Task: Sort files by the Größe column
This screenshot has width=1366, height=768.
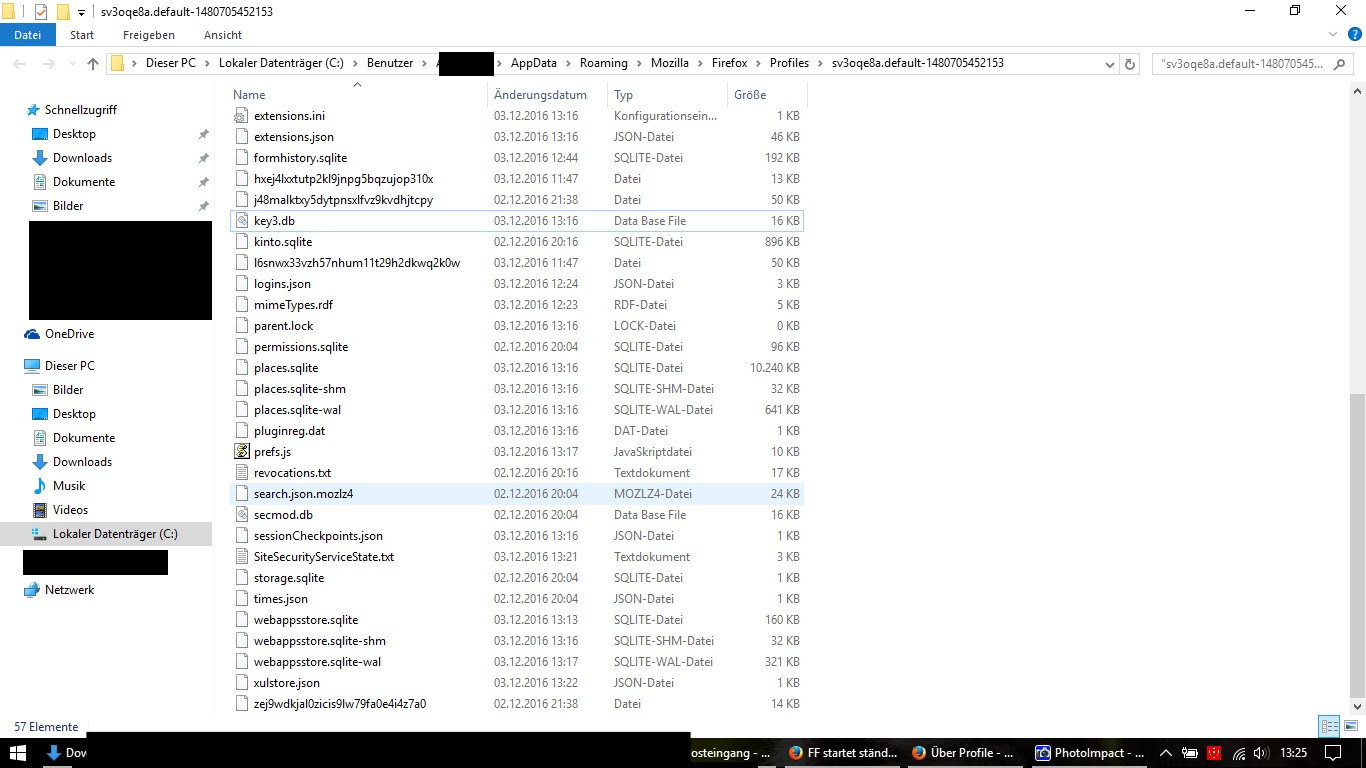Action: click(767, 95)
